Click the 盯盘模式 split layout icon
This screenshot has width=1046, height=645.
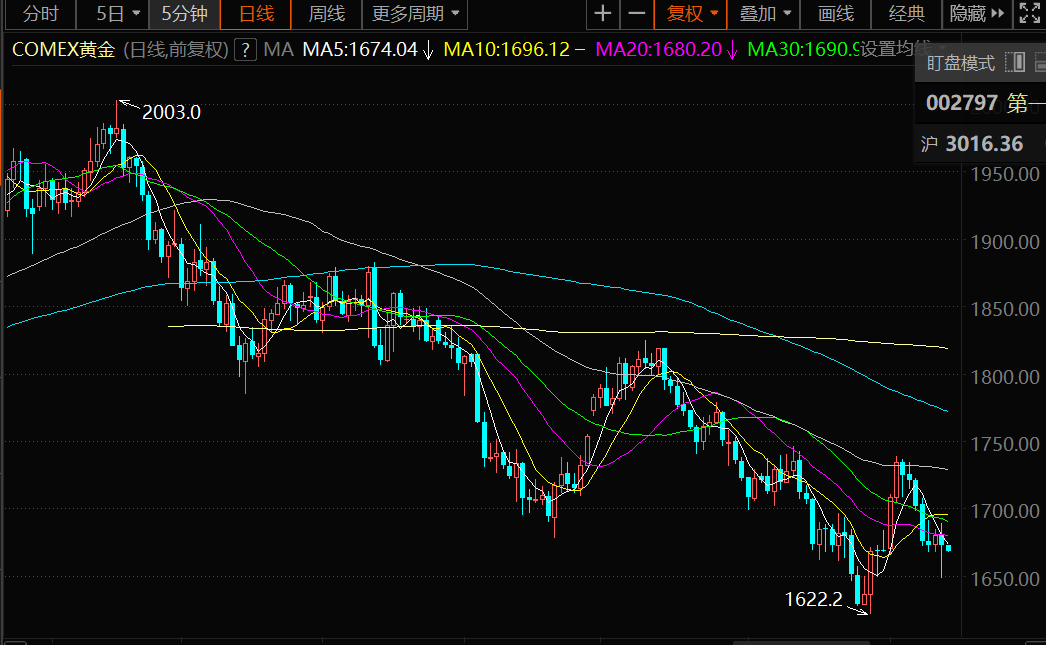pyautogui.click(x=1016, y=64)
